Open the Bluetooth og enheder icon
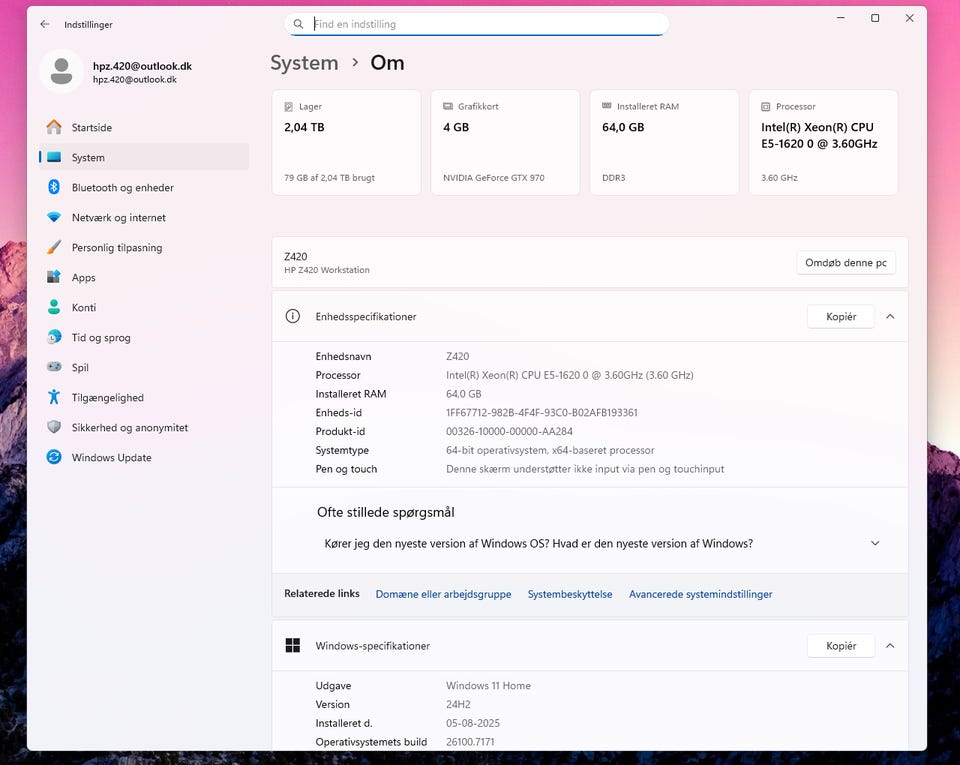The height and width of the screenshot is (765, 960). point(54,187)
